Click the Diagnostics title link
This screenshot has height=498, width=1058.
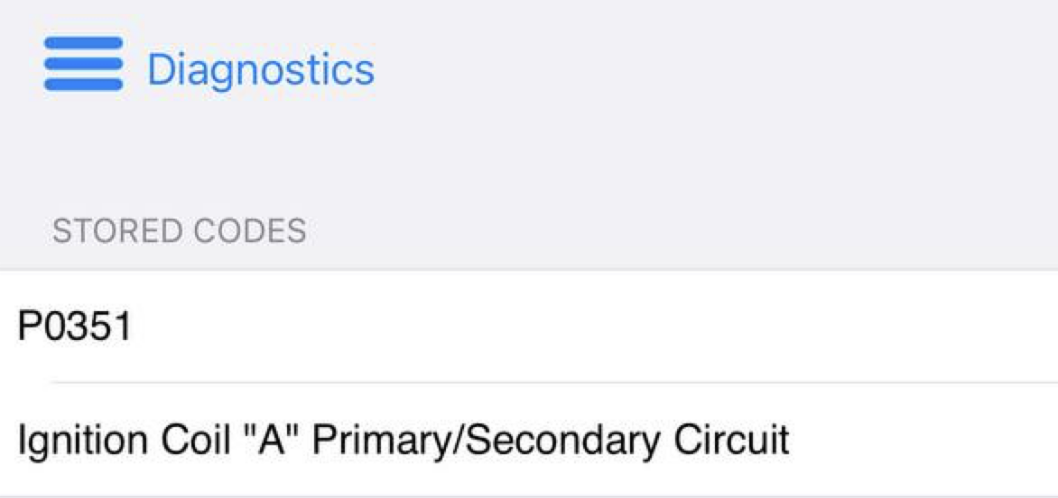click(260, 70)
